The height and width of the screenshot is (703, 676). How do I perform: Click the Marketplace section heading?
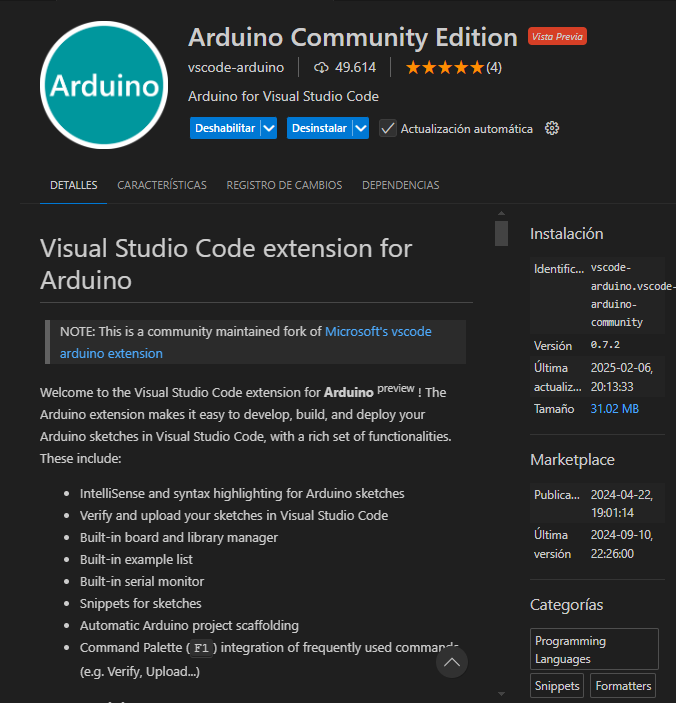point(572,460)
